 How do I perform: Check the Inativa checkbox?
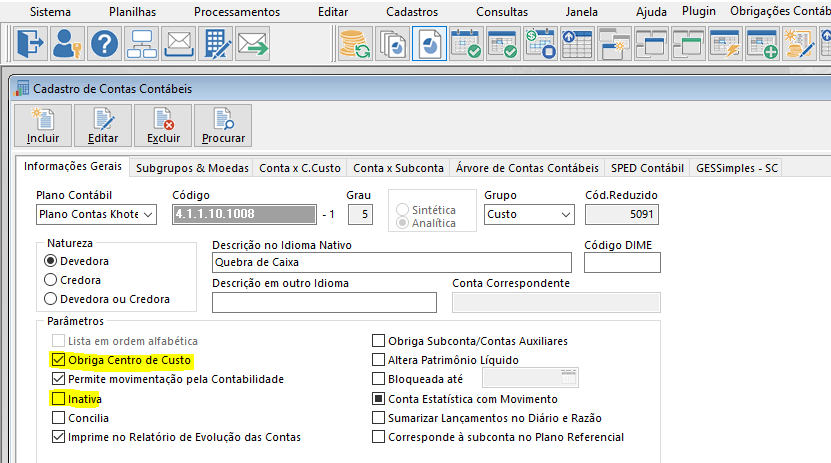58,398
